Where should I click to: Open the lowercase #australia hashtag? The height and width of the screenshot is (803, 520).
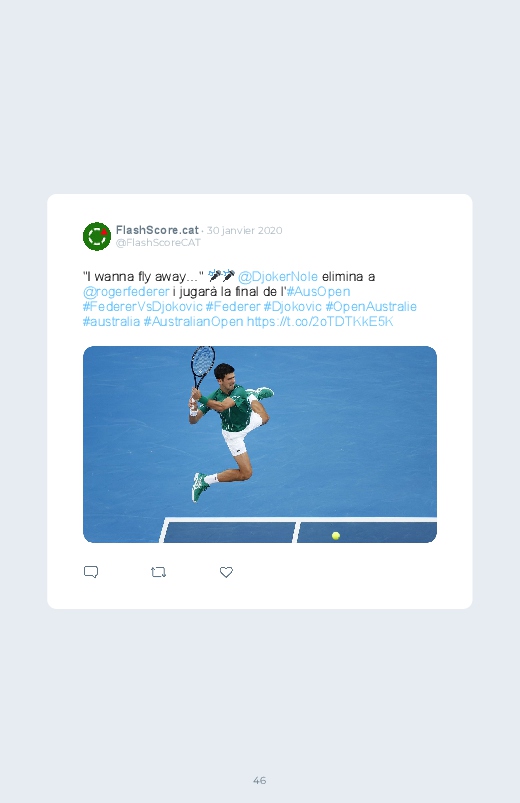[x=111, y=321]
